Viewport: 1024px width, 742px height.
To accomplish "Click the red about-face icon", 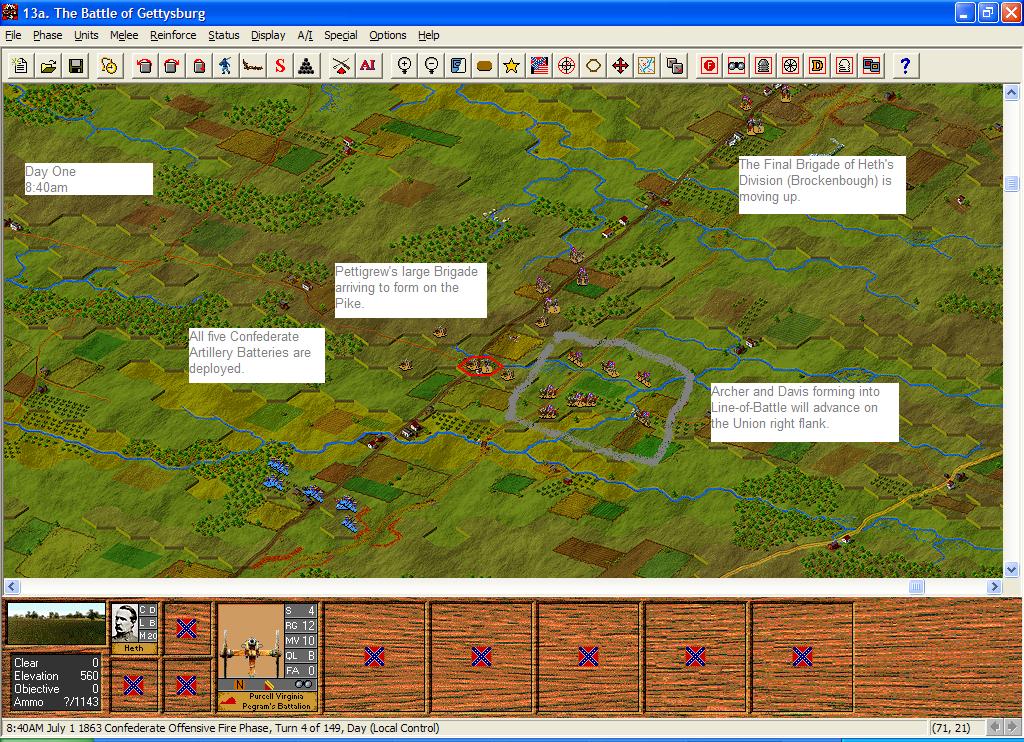I will (199, 65).
